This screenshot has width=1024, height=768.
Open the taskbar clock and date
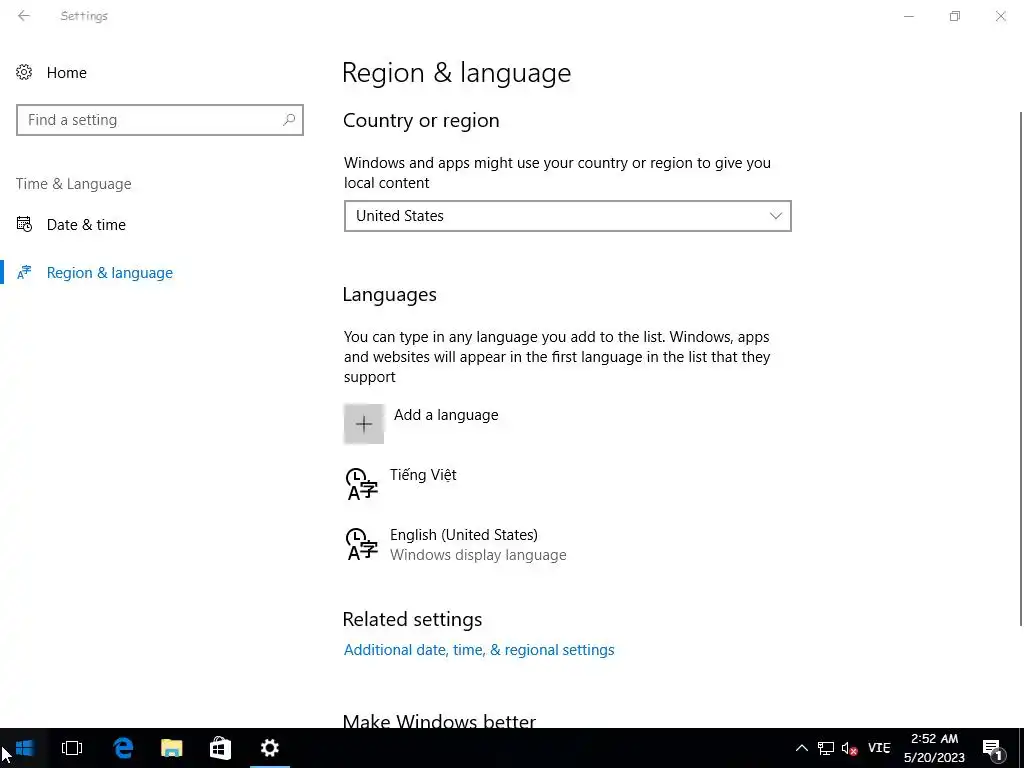pos(934,748)
